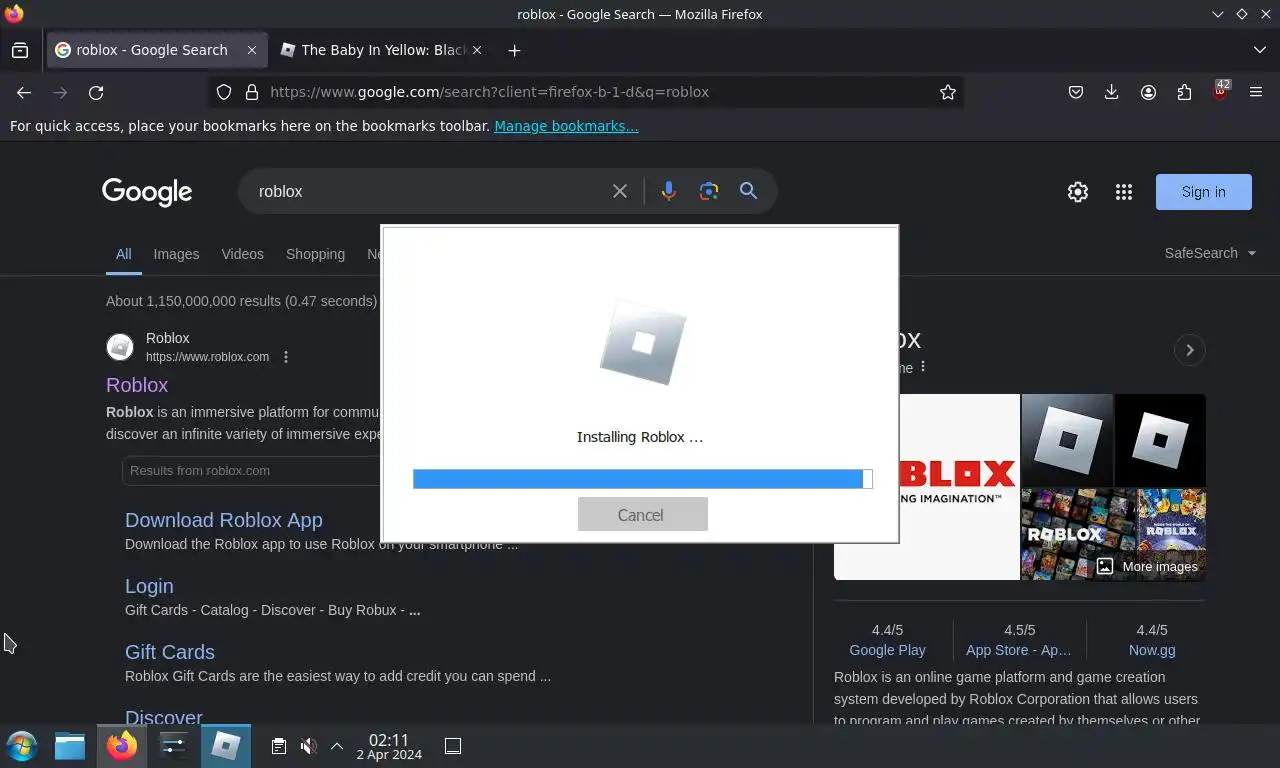
Task: Open the Roblox wordmark image thumbnail
Action: (x=927, y=487)
